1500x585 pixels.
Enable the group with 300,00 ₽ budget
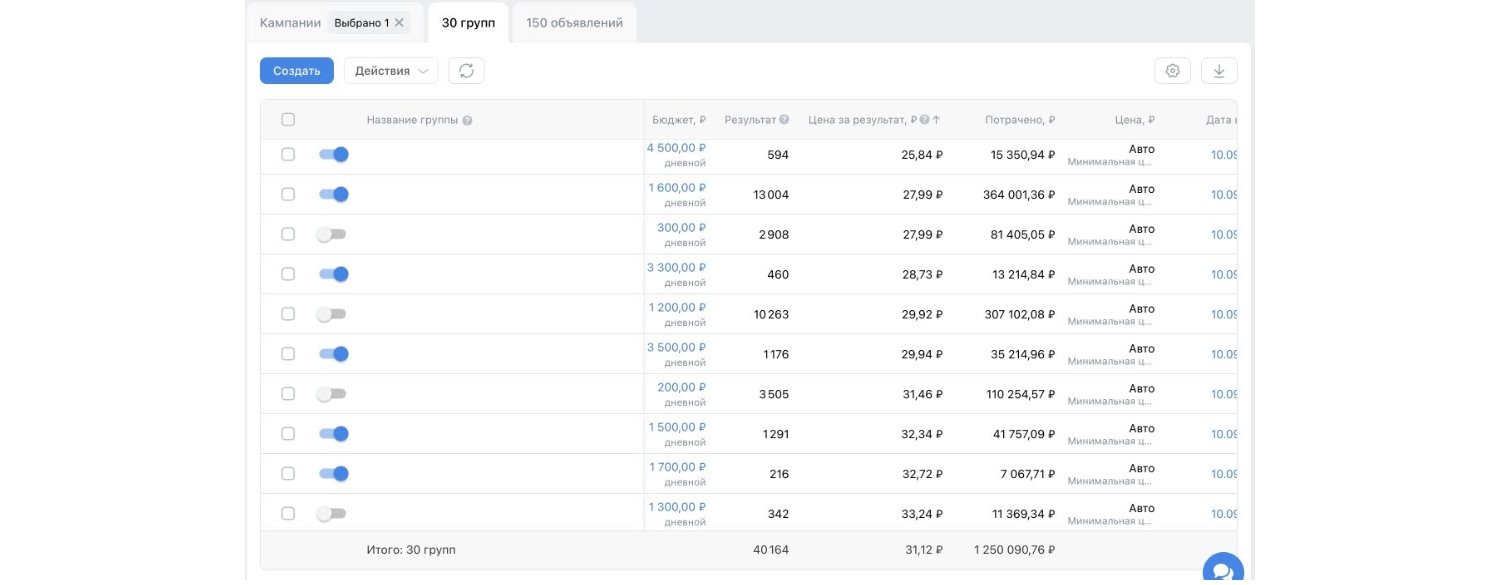click(331, 234)
